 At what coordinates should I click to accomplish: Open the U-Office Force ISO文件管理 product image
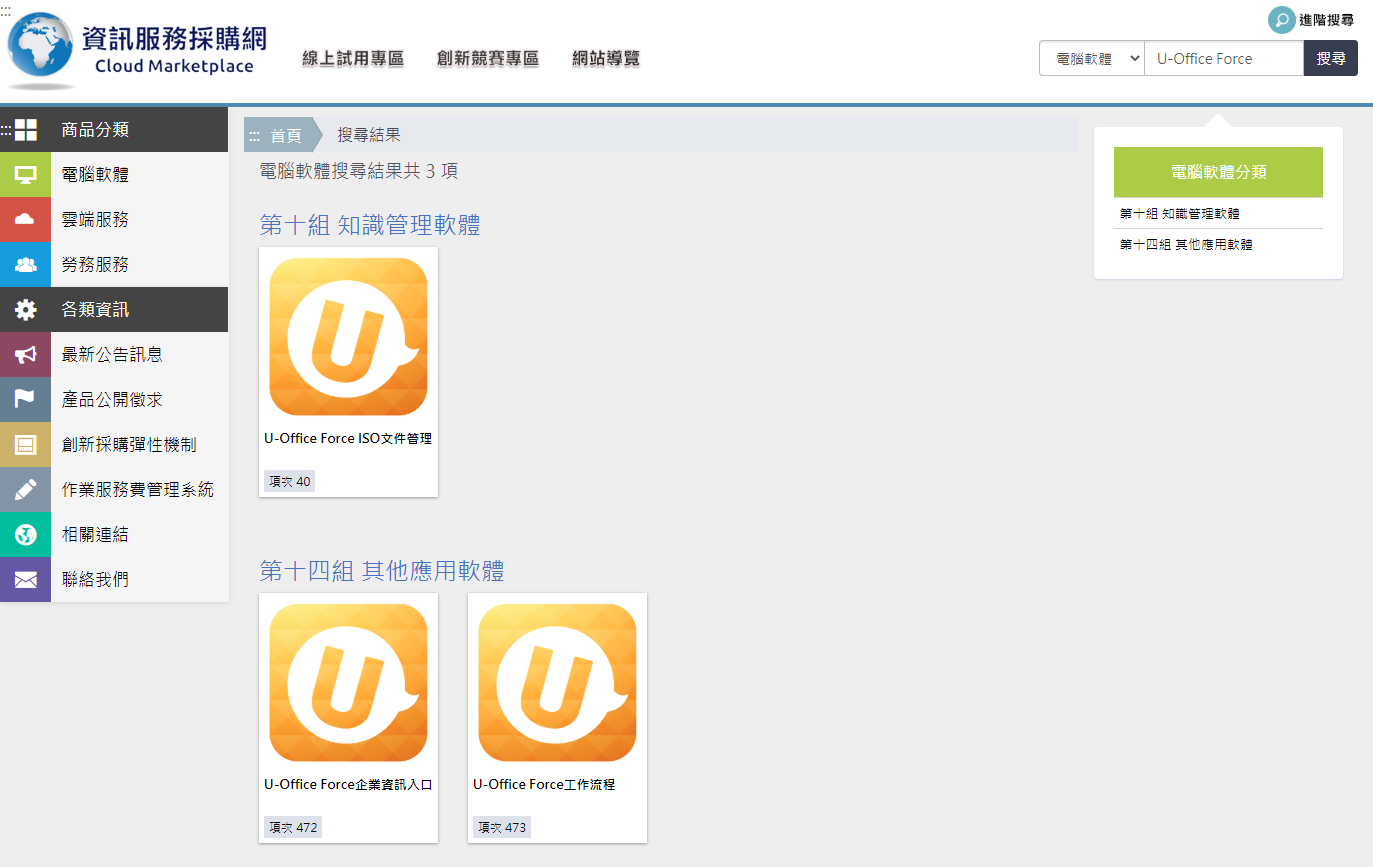pos(348,337)
